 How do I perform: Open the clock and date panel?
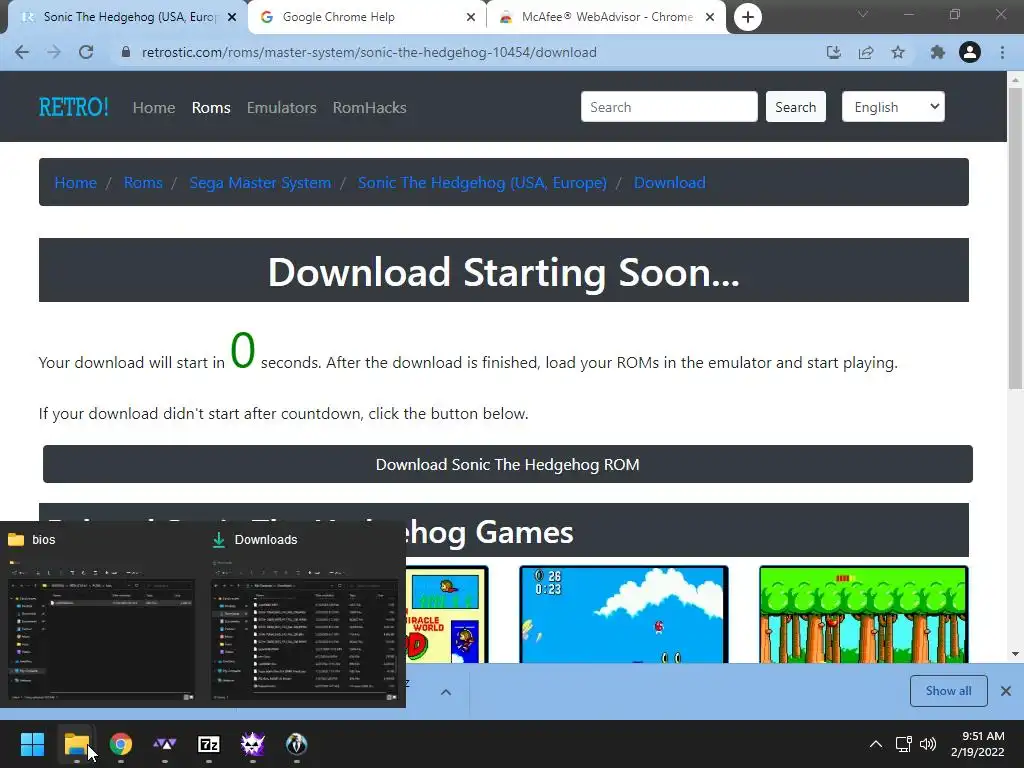pos(978,744)
